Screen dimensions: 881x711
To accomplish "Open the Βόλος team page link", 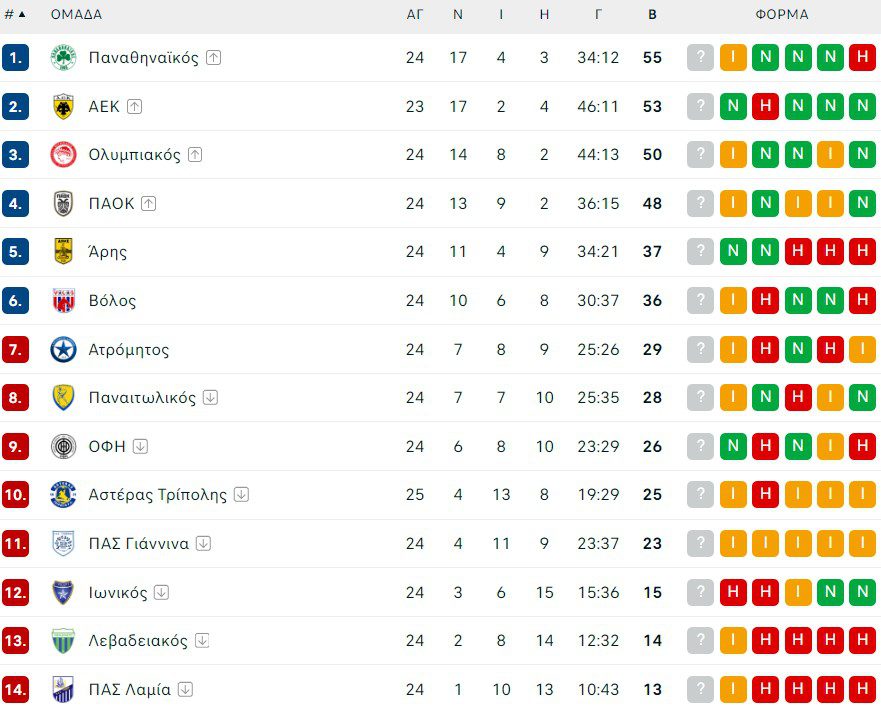I will pyautogui.click(x=112, y=301).
